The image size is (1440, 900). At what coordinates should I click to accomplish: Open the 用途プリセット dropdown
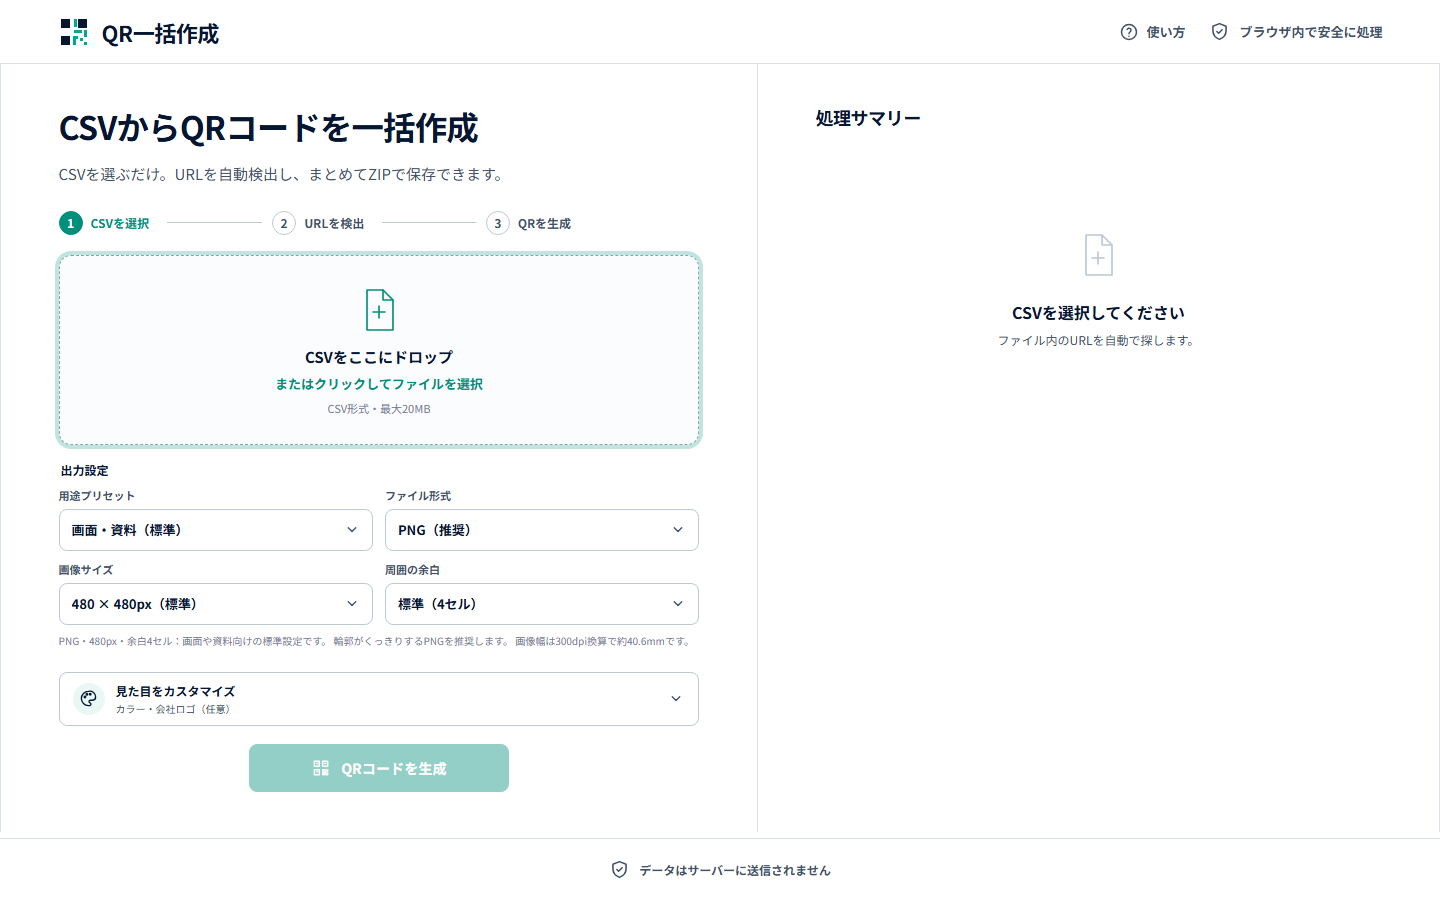216,530
